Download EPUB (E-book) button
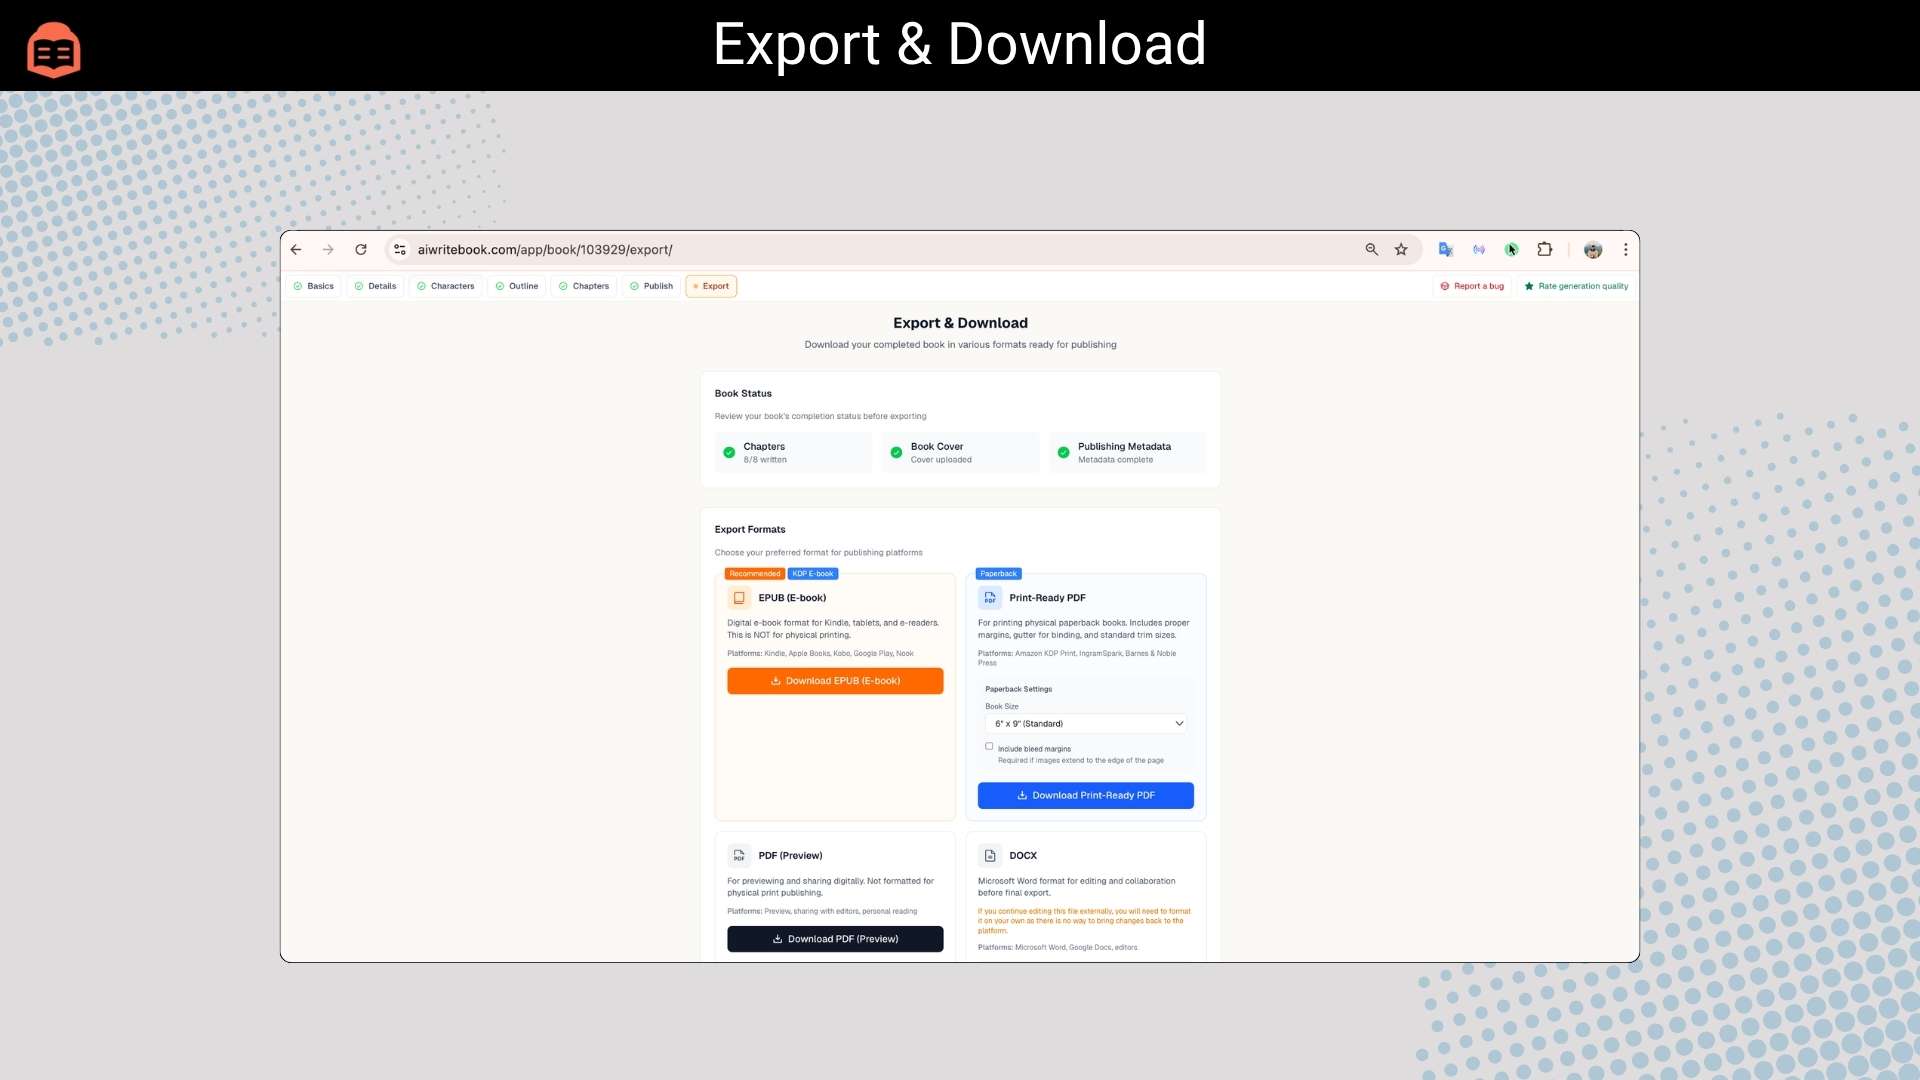The width and height of the screenshot is (1920, 1080). [835, 681]
